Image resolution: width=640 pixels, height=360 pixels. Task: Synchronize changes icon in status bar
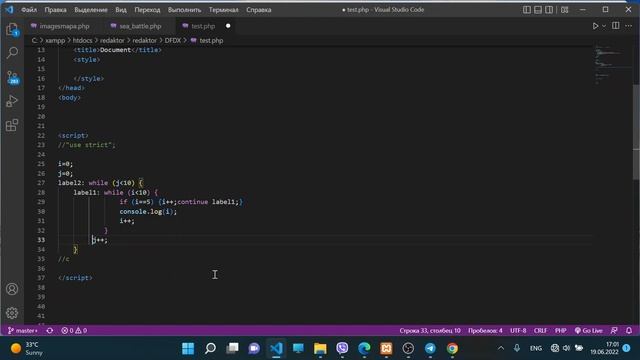50,330
